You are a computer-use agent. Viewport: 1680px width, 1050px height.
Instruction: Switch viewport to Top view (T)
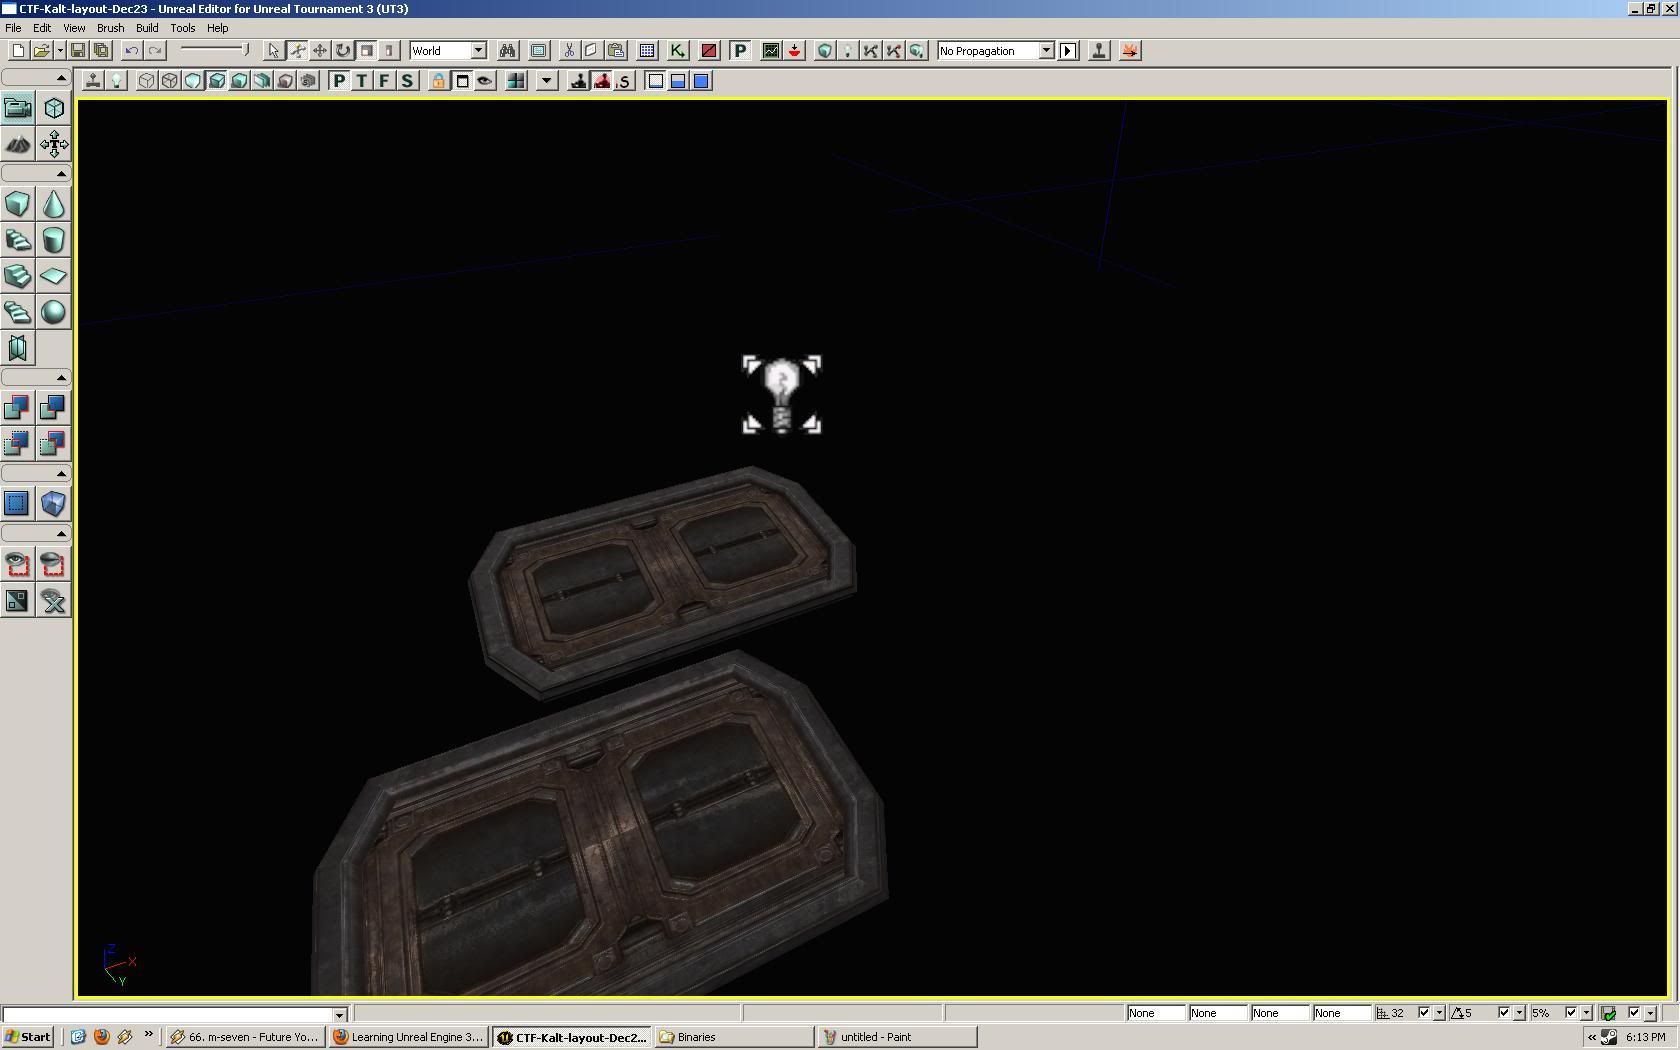tap(361, 81)
